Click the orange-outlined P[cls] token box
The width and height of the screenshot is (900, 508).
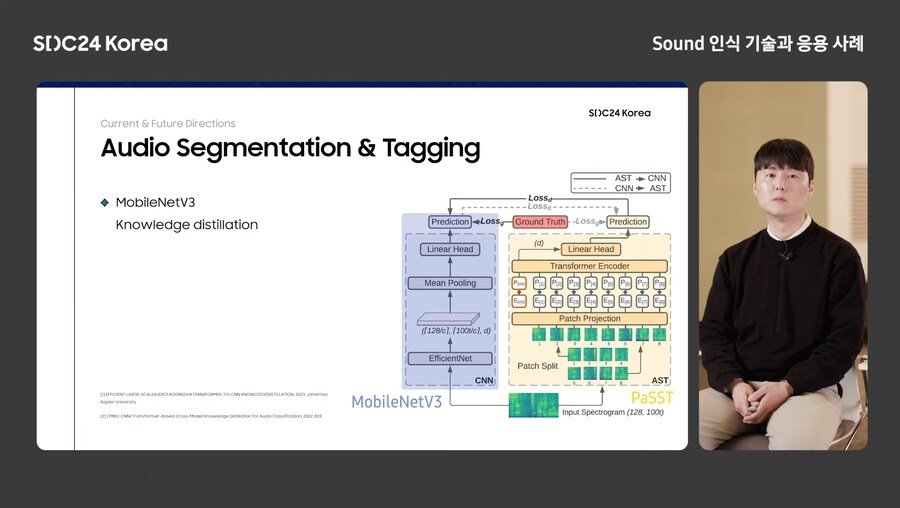519,284
